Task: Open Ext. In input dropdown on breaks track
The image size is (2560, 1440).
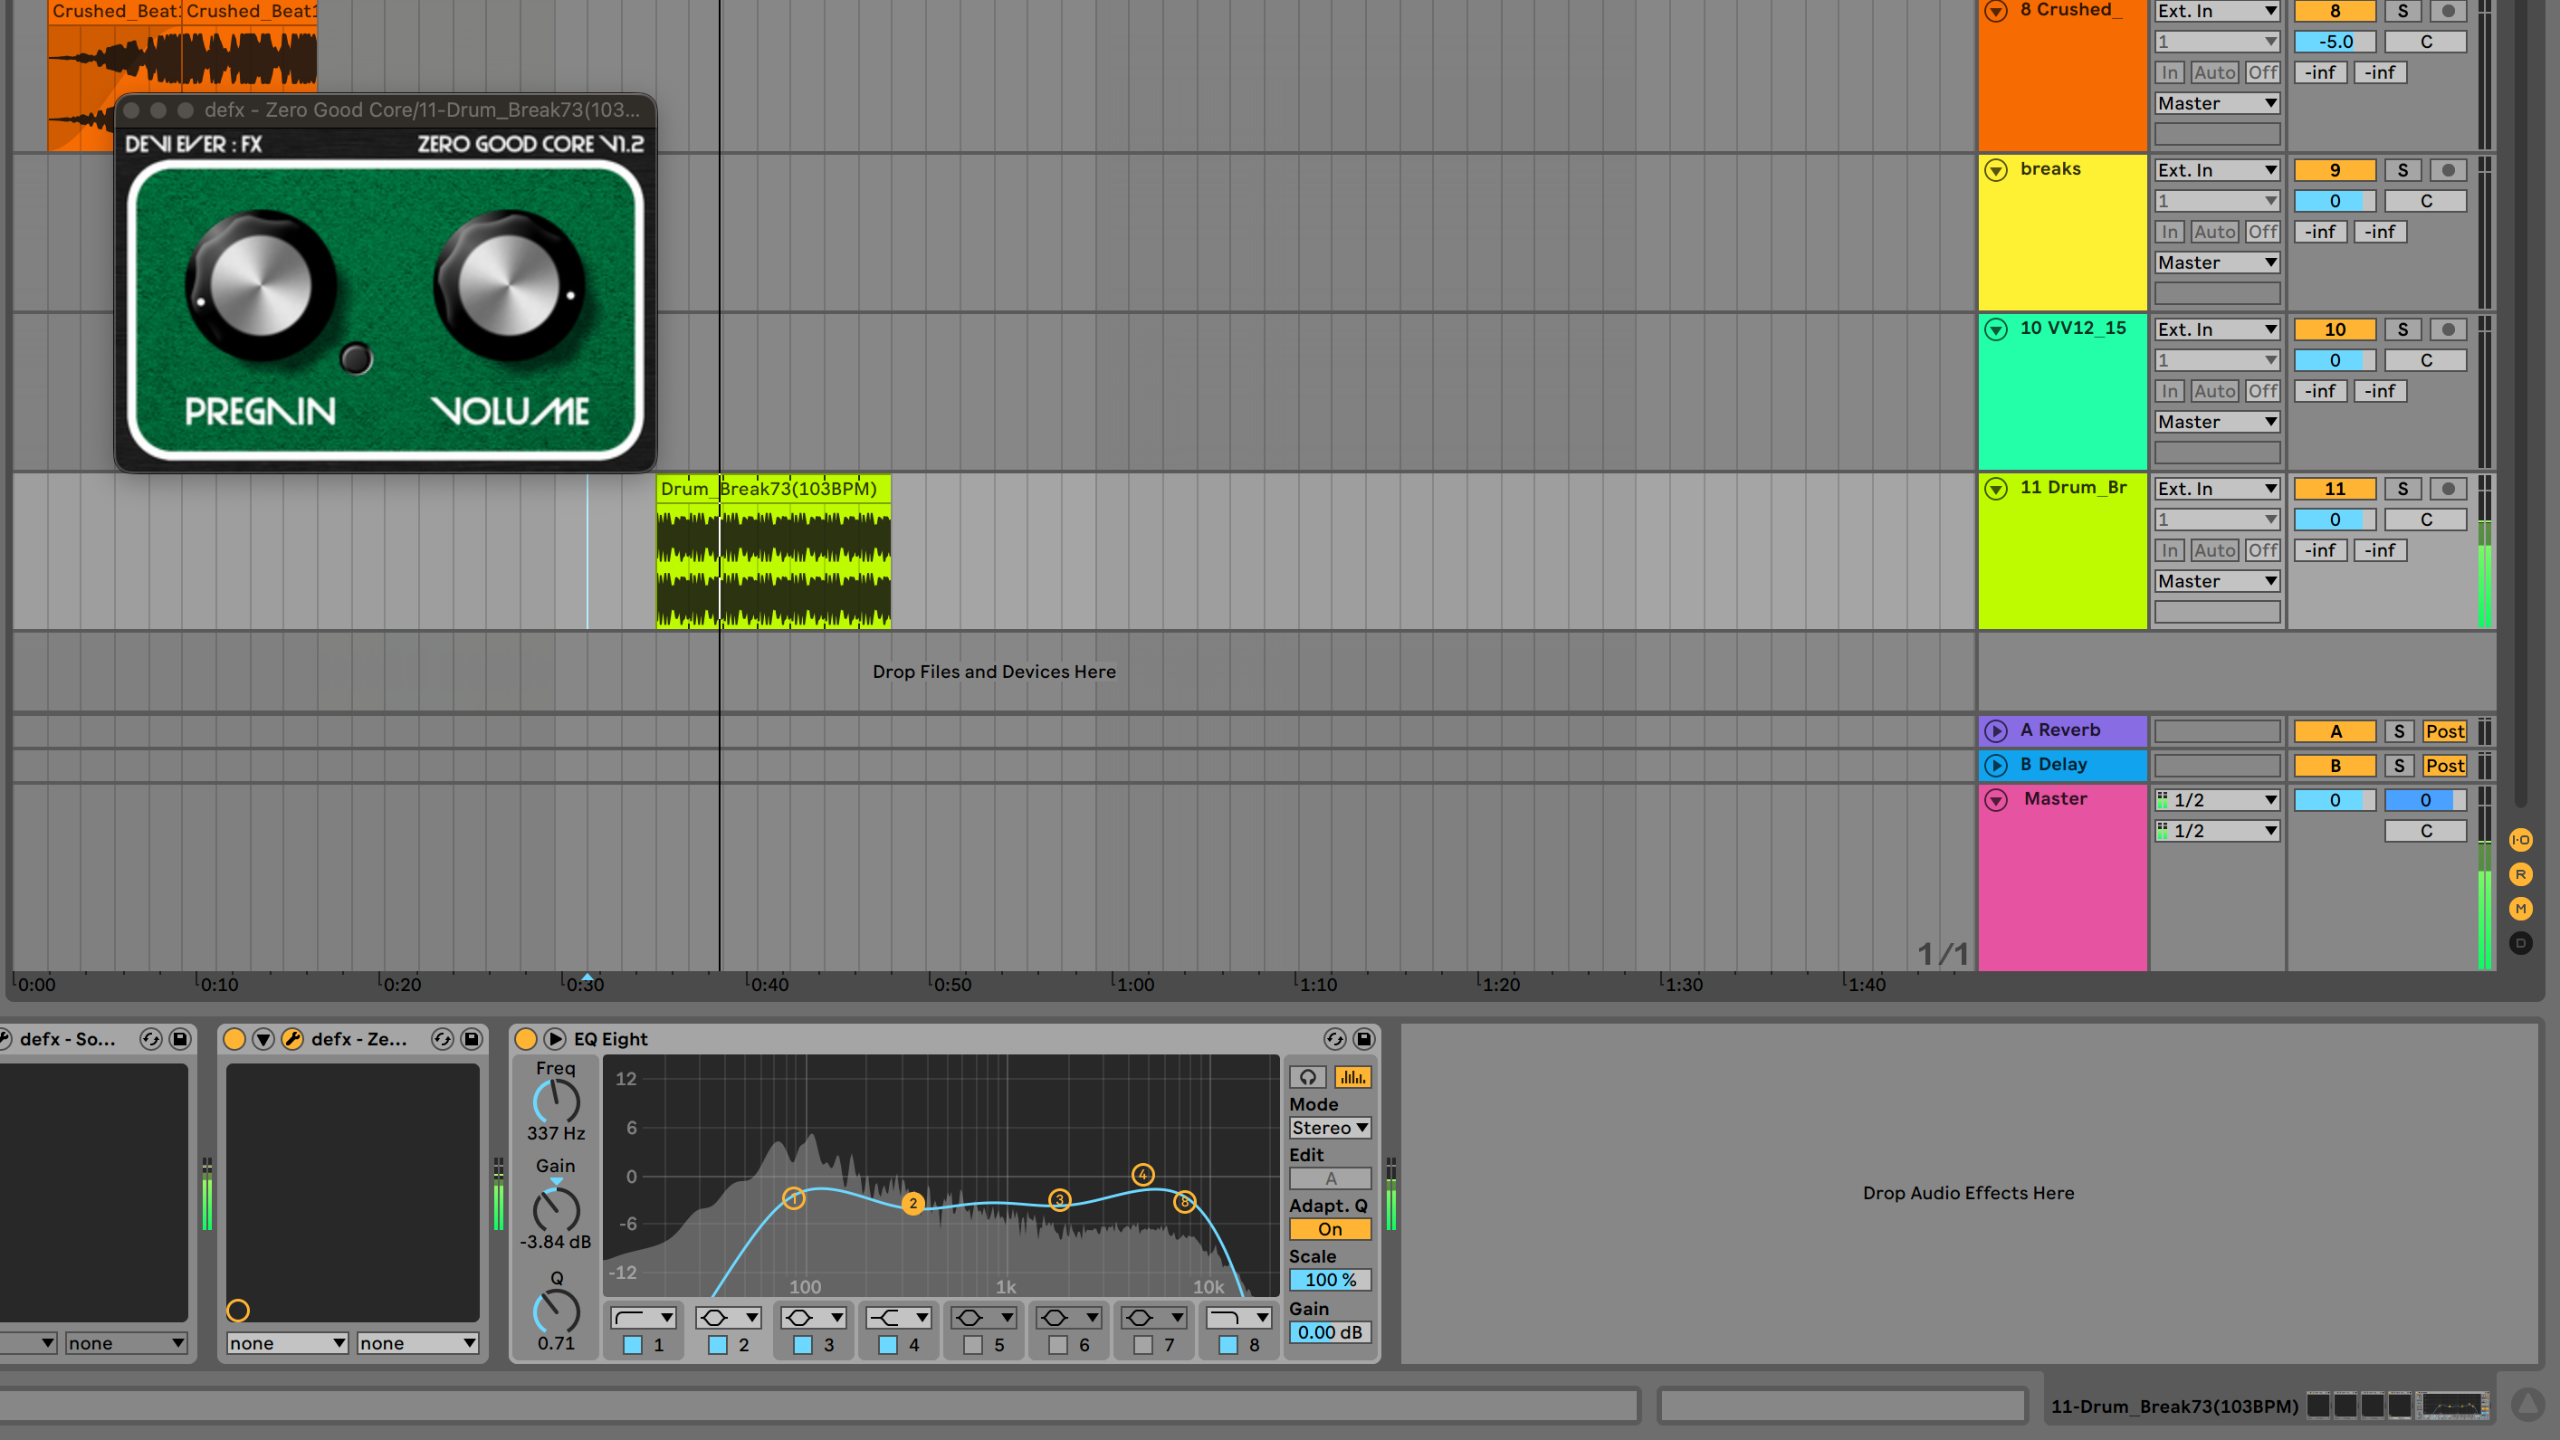Action: [x=2217, y=171]
